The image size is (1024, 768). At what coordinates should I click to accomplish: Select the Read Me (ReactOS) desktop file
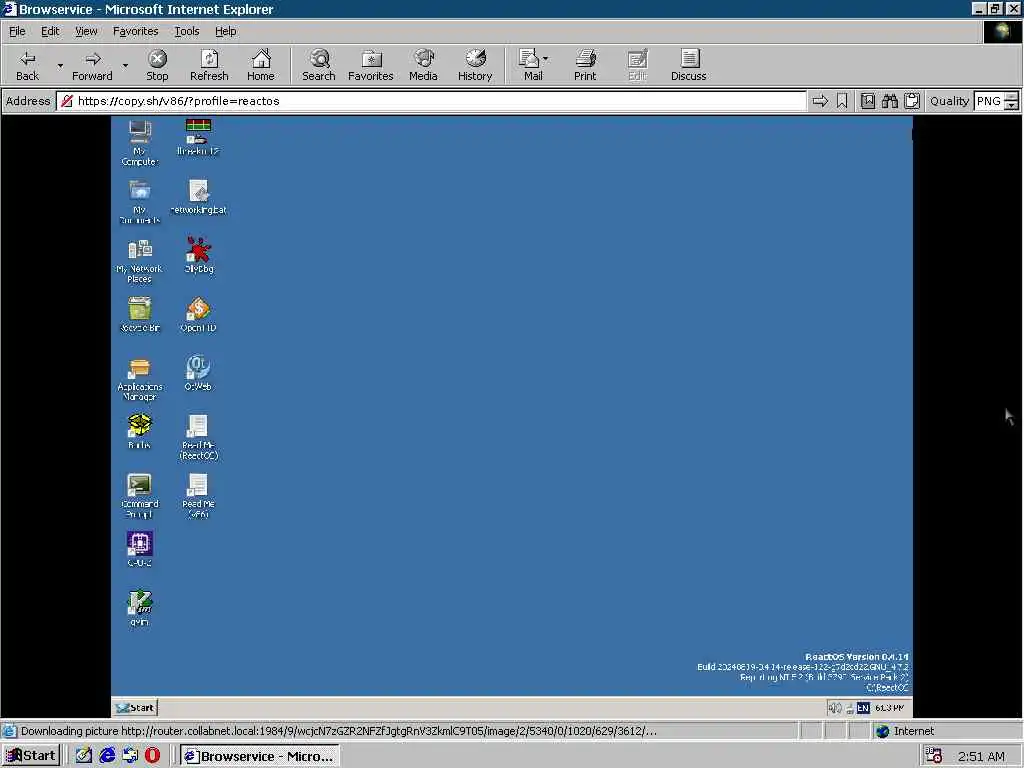pyautogui.click(x=198, y=437)
